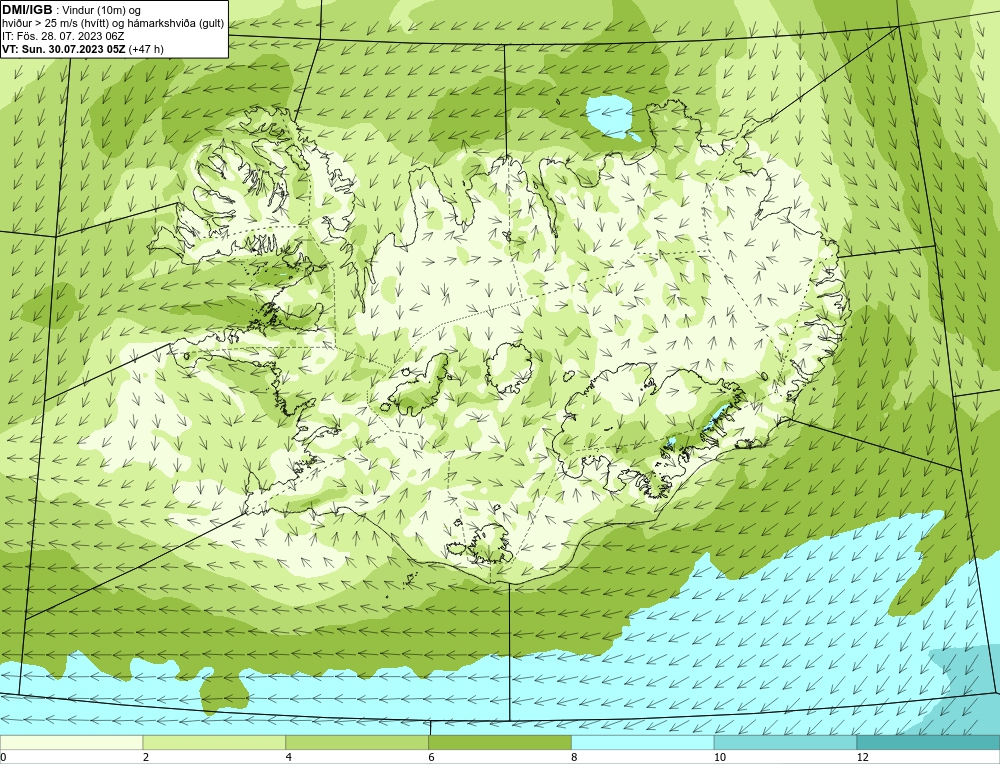Click the 6–8 m/s dark green legend swatch
The image size is (1000, 764).
click(500, 743)
